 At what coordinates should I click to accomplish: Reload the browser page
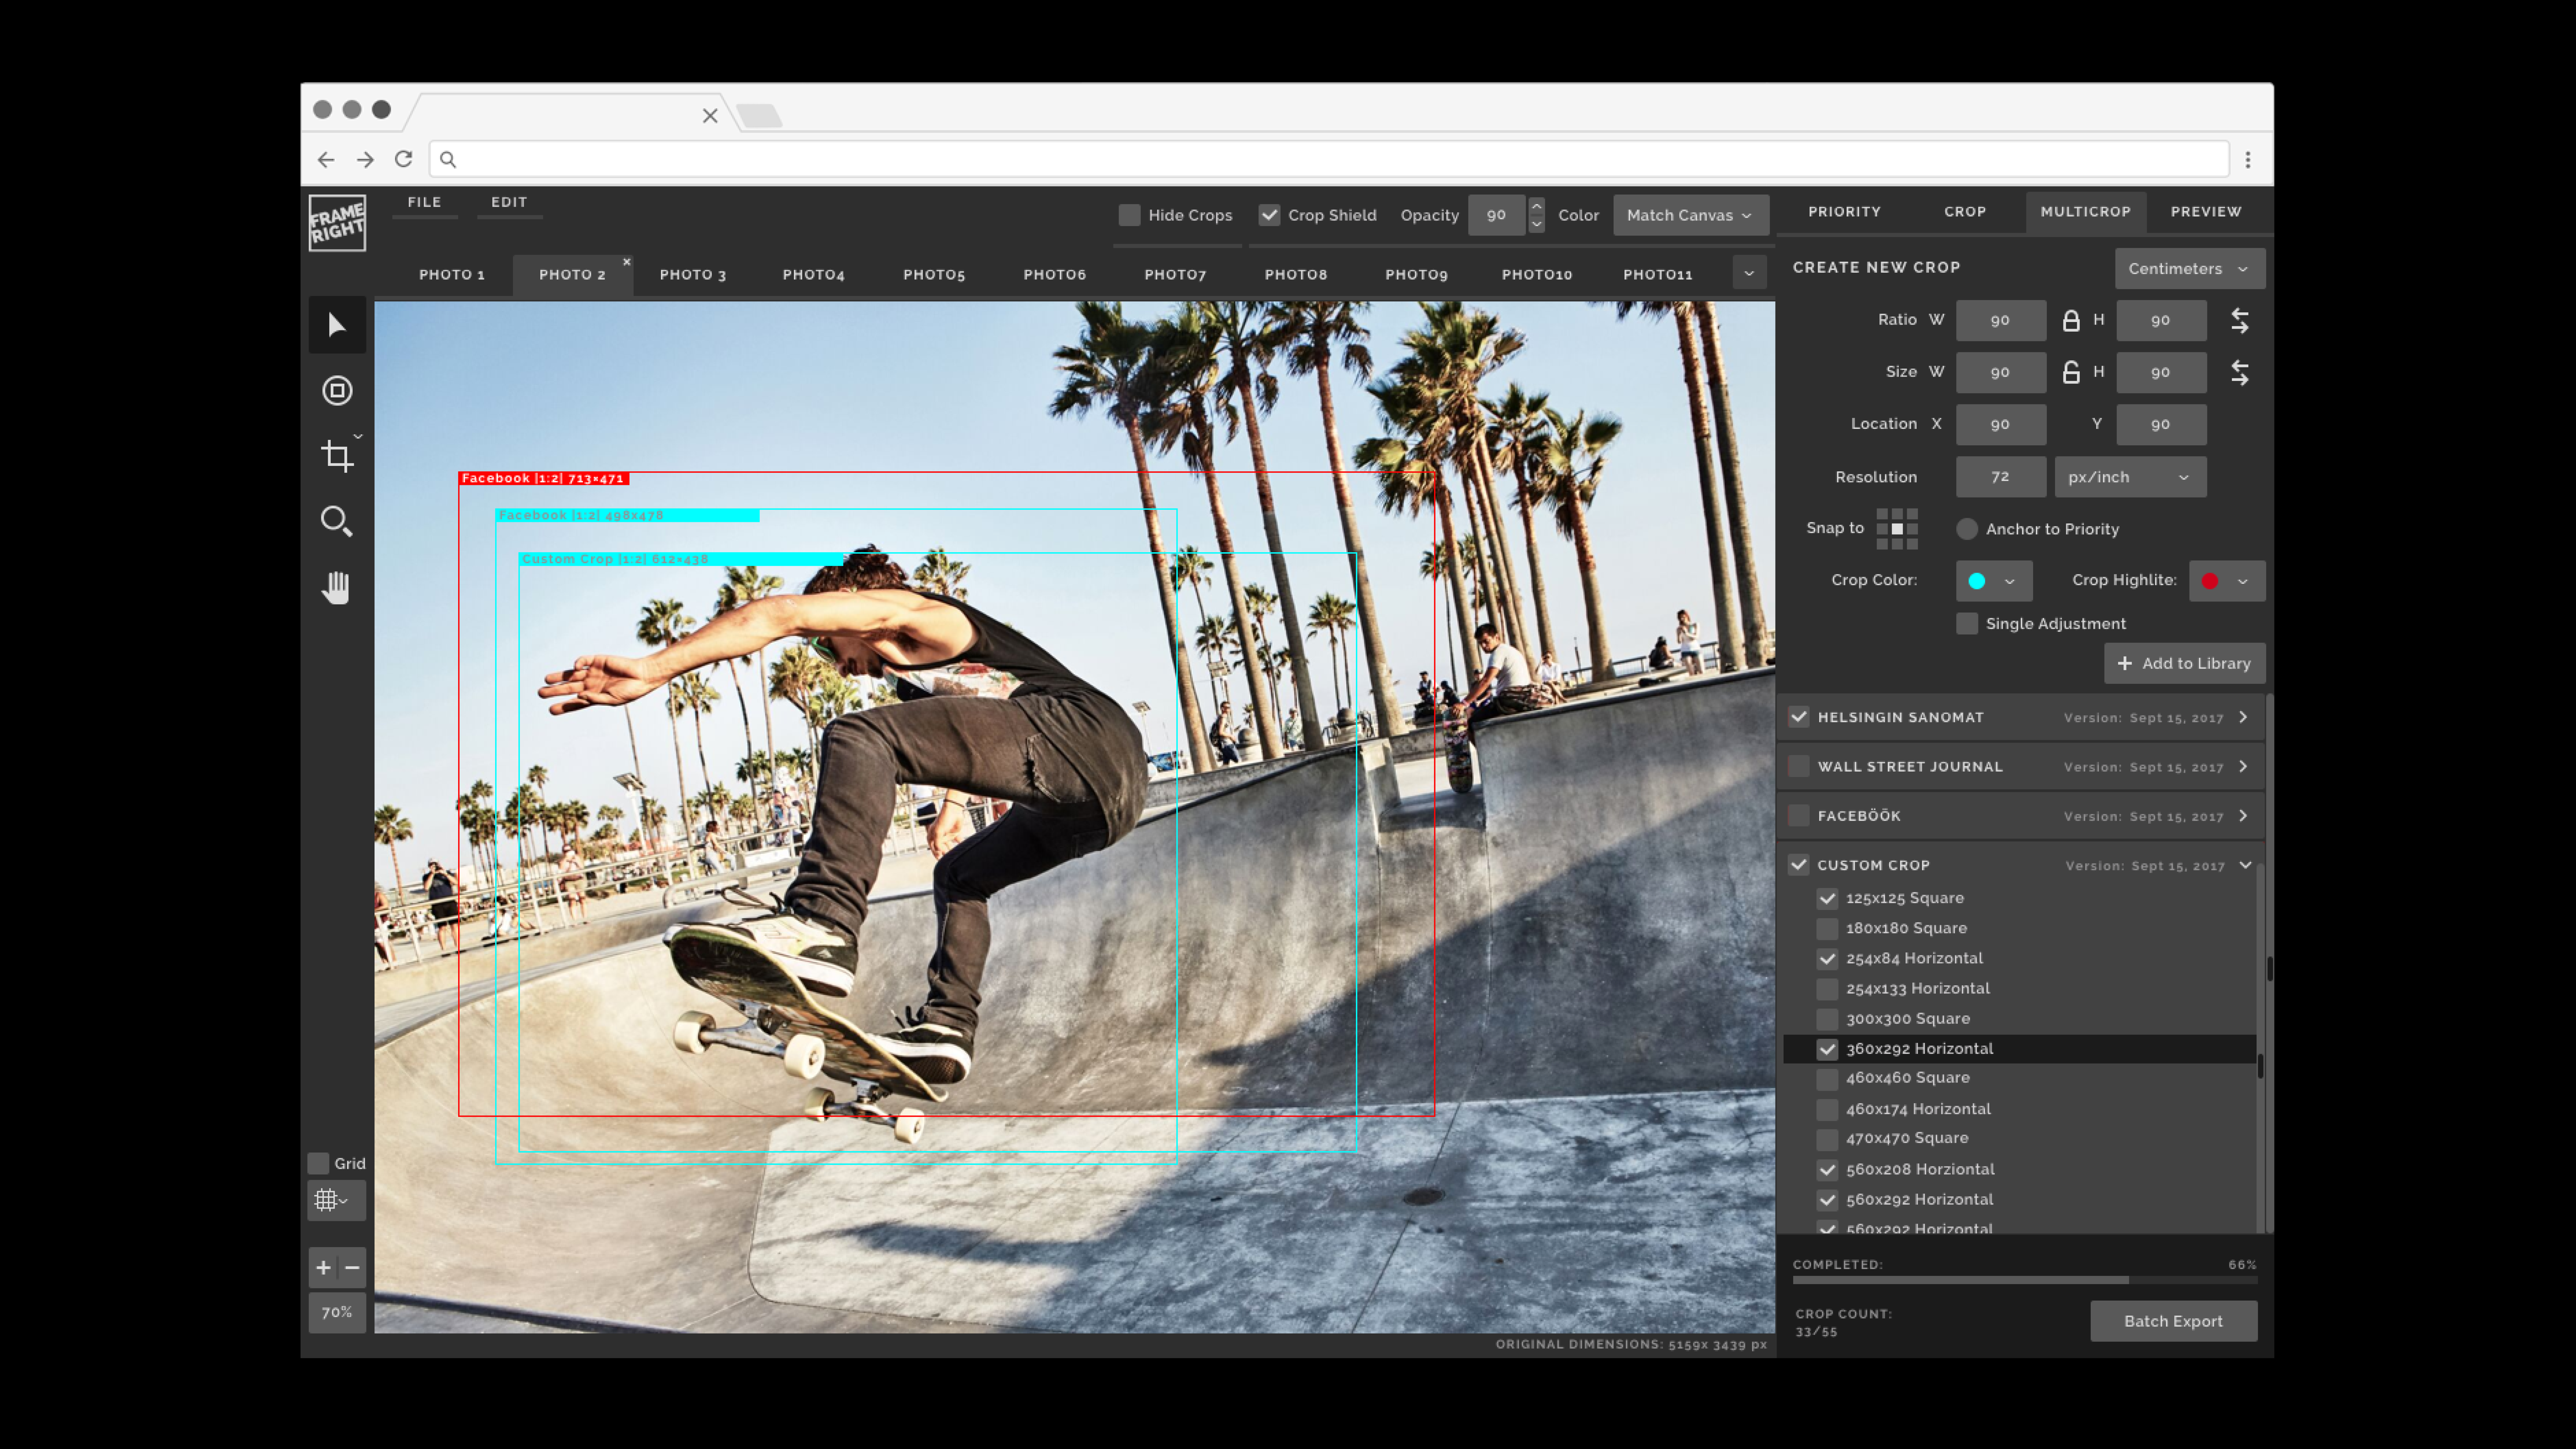coord(403,159)
